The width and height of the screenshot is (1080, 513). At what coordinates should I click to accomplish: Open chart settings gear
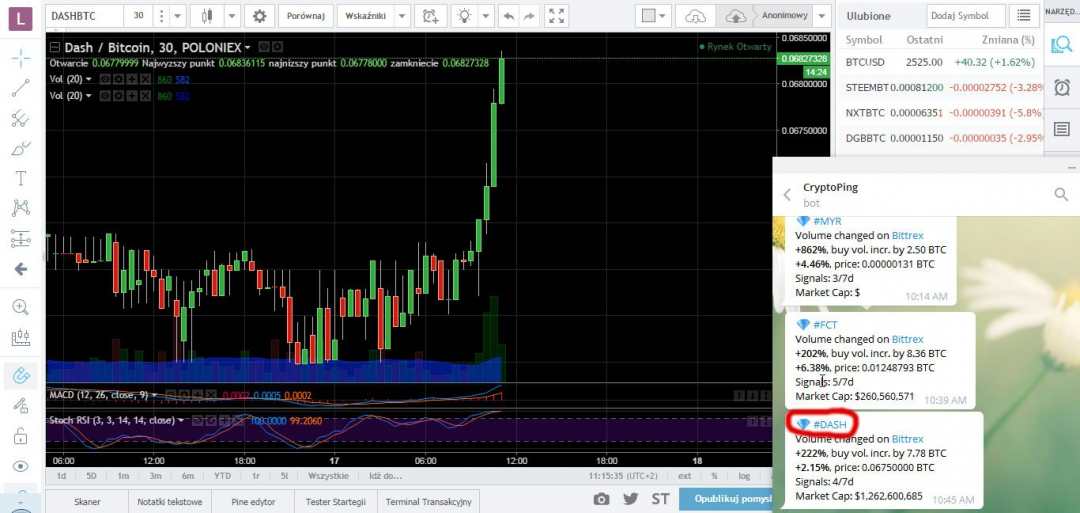[x=260, y=16]
